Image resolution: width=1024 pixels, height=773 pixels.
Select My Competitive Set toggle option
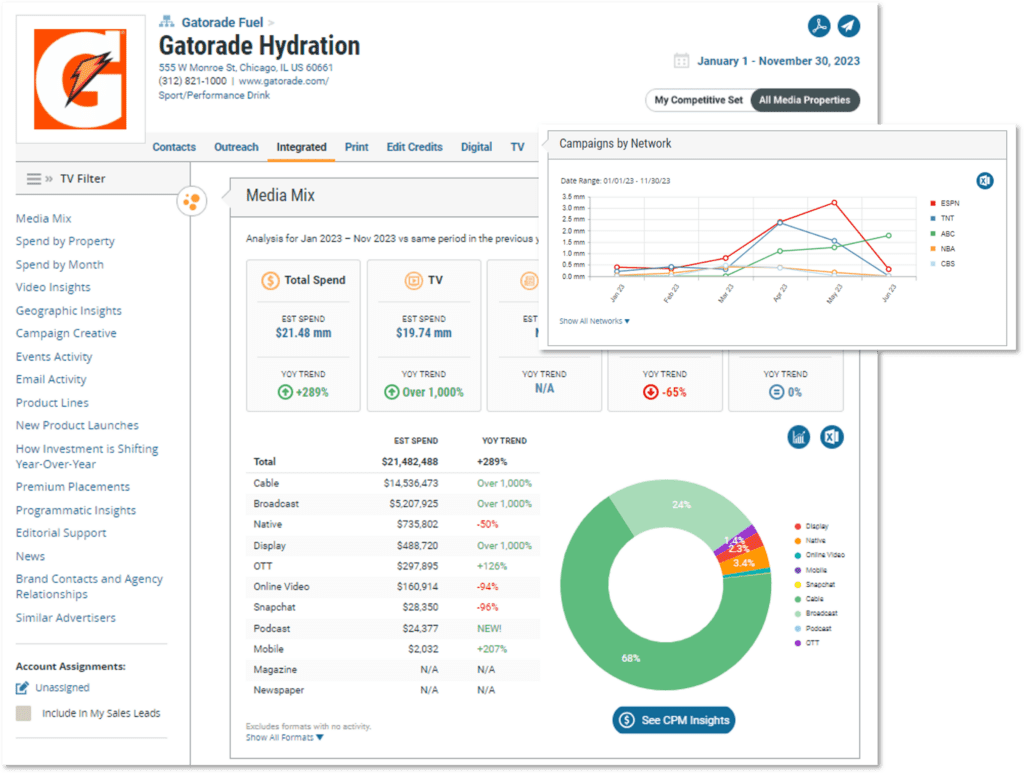[698, 100]
